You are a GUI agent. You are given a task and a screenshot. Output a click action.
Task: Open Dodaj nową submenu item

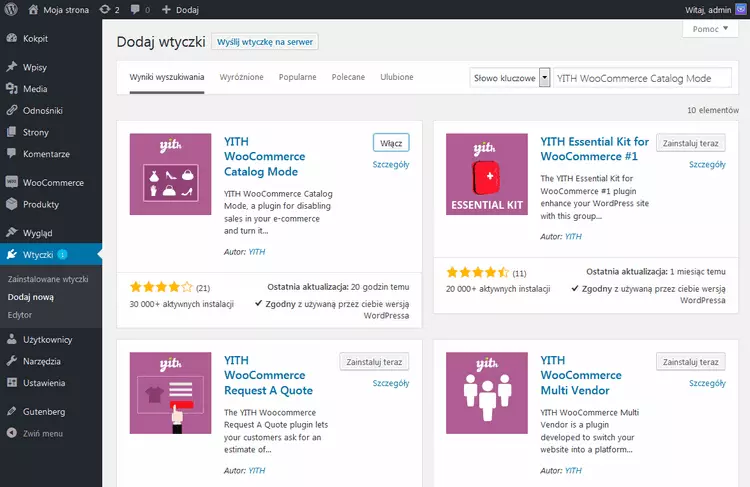click(x=31, y=297)
